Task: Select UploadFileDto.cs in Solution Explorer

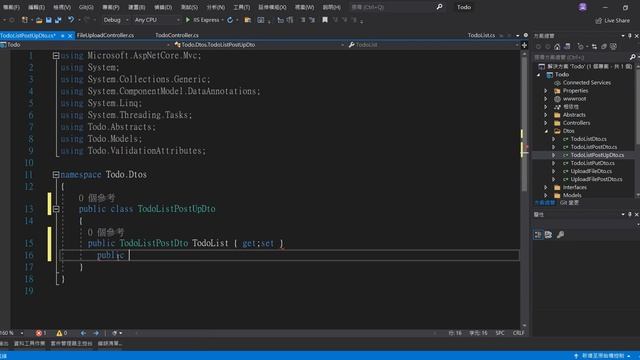Action: click(591, 171)
